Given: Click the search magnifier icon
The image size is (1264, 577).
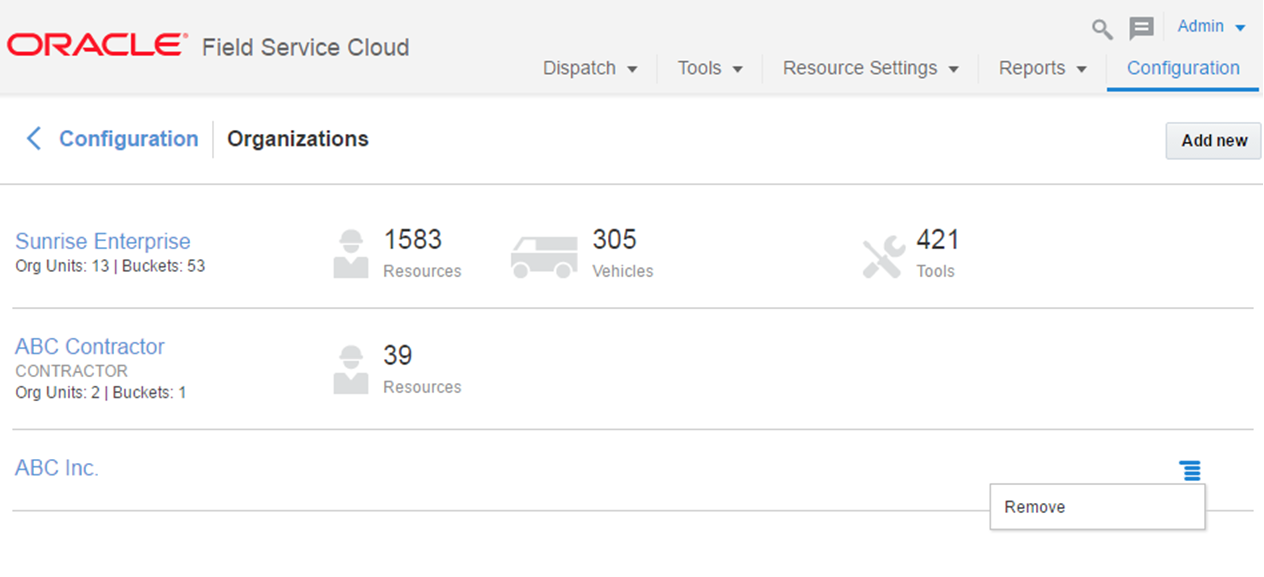Looking at the screenshot, I should (x=1102, y=29).
